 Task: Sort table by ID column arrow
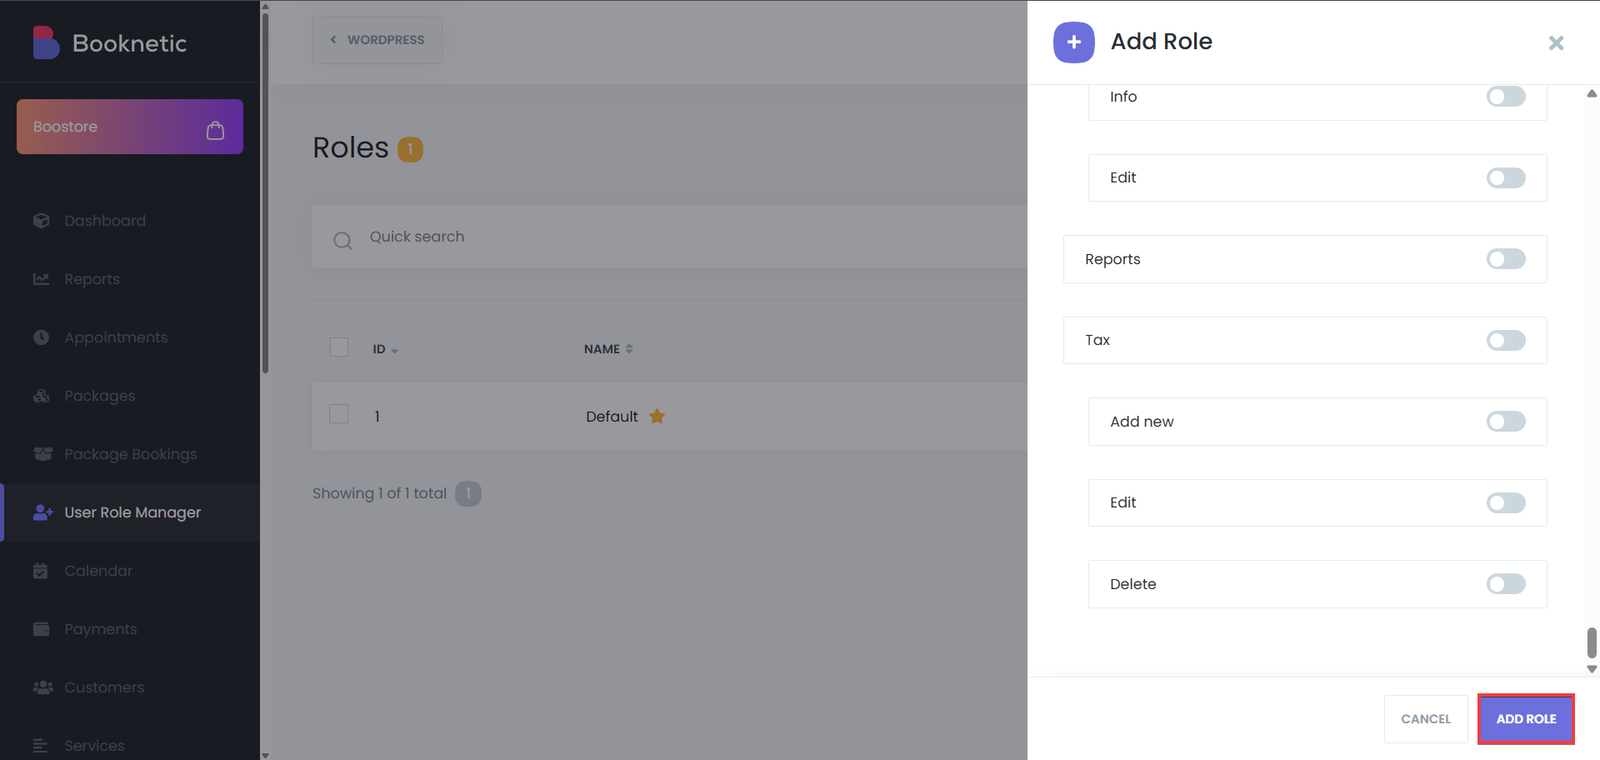(394, 350)
